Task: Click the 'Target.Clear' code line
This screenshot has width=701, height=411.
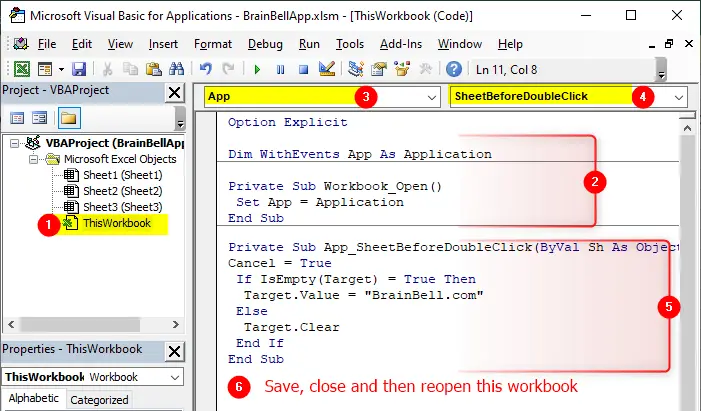Action: pyautogui.click(x=291, y=327)
